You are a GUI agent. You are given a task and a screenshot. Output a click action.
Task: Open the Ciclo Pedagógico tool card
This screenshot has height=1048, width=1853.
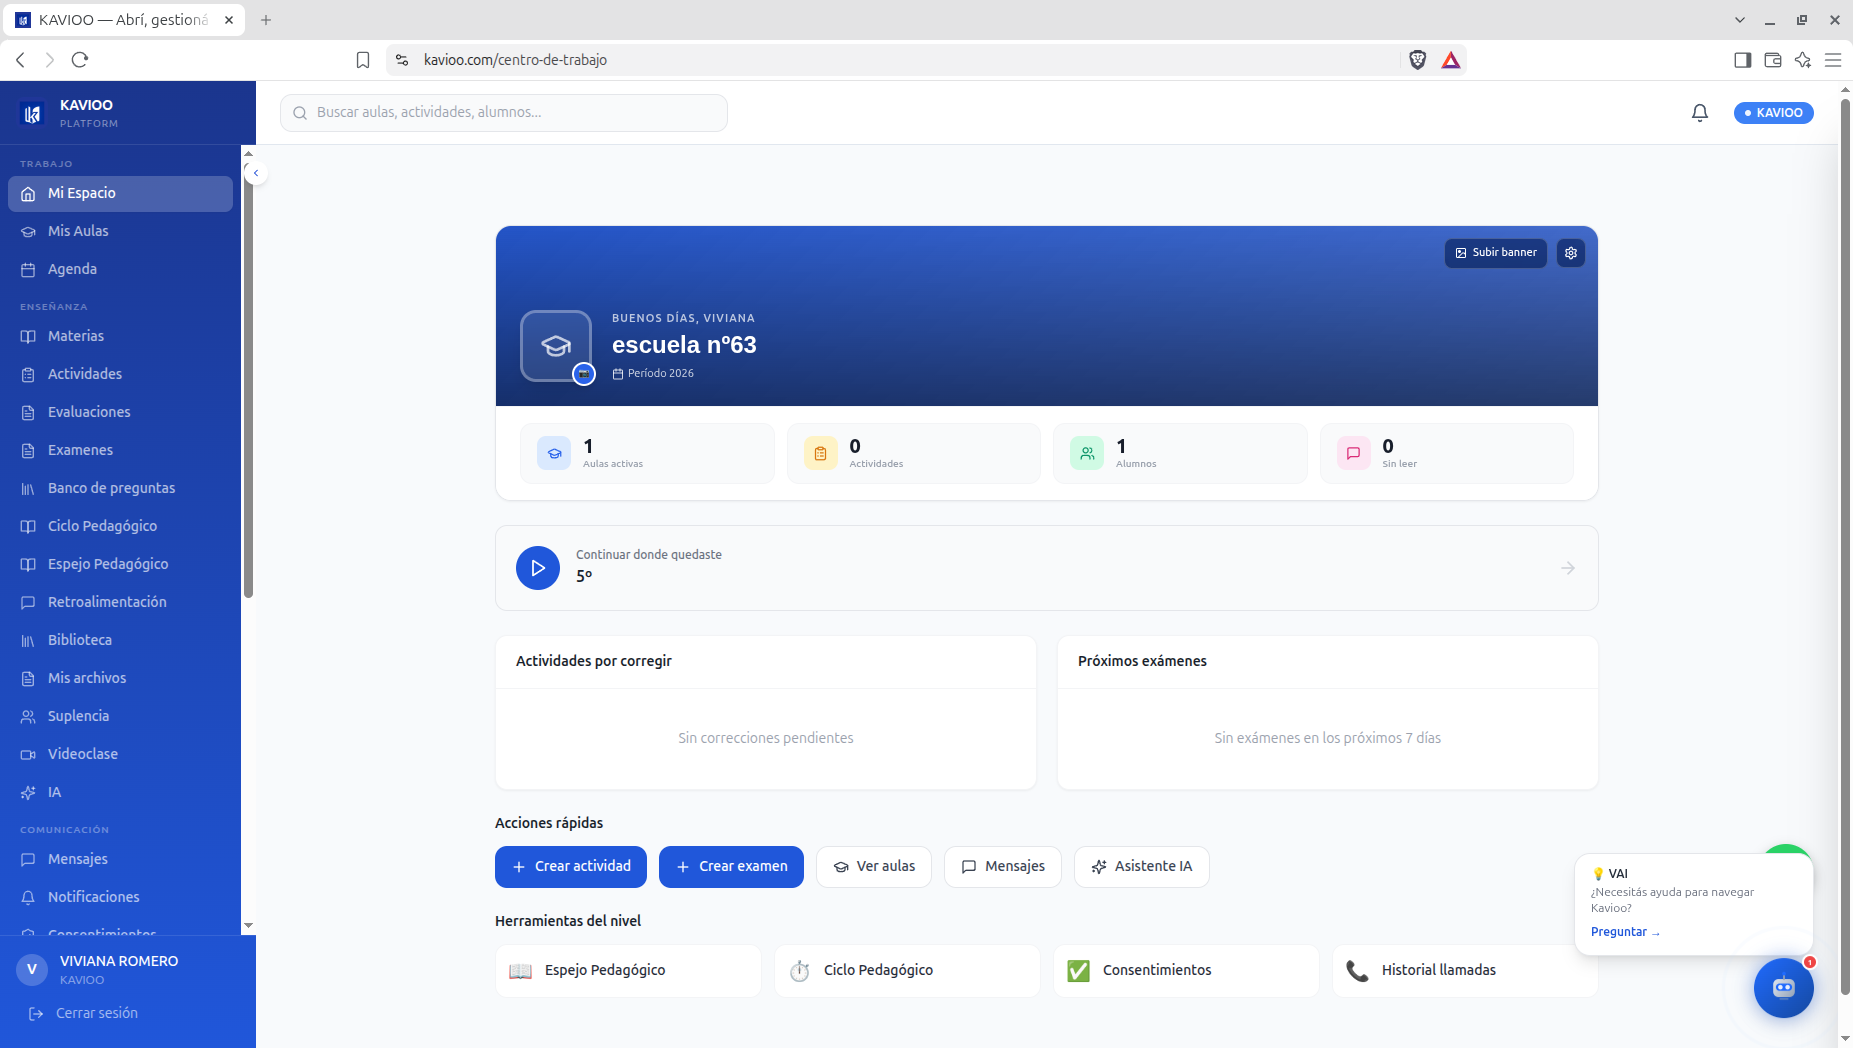coord(907,971)
